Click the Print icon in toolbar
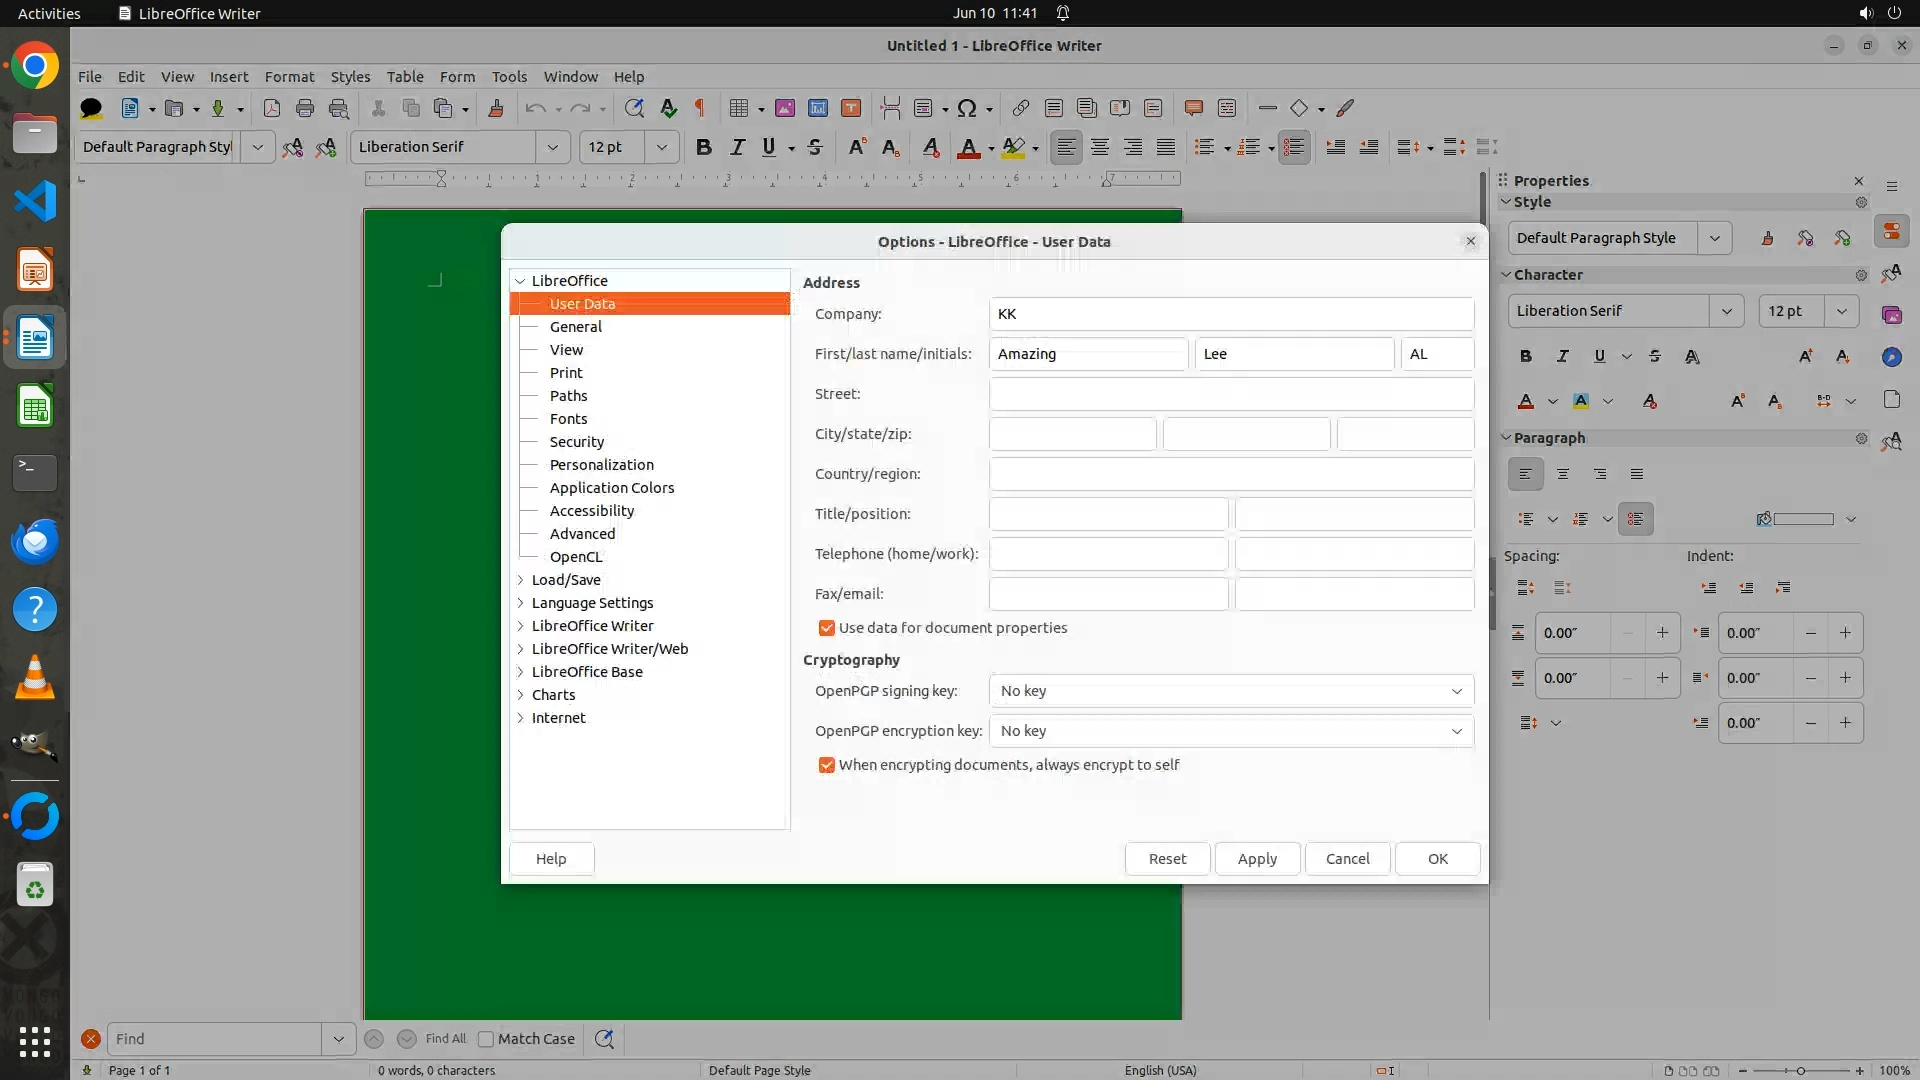The image size is (1920, 1080). tap(305, 108)
